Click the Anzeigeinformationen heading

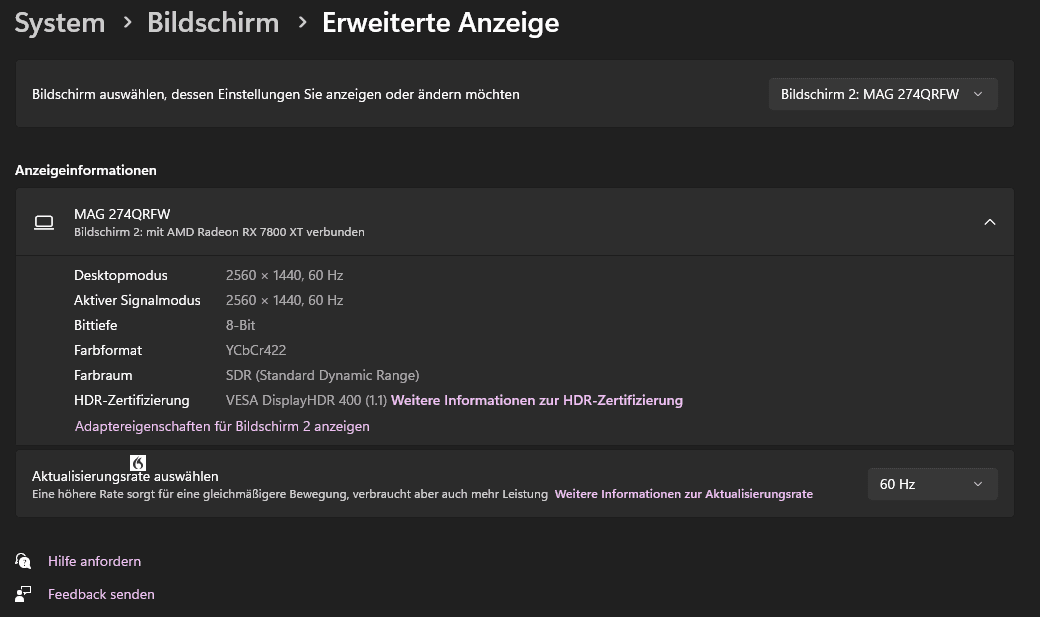(x=86, y=171)
